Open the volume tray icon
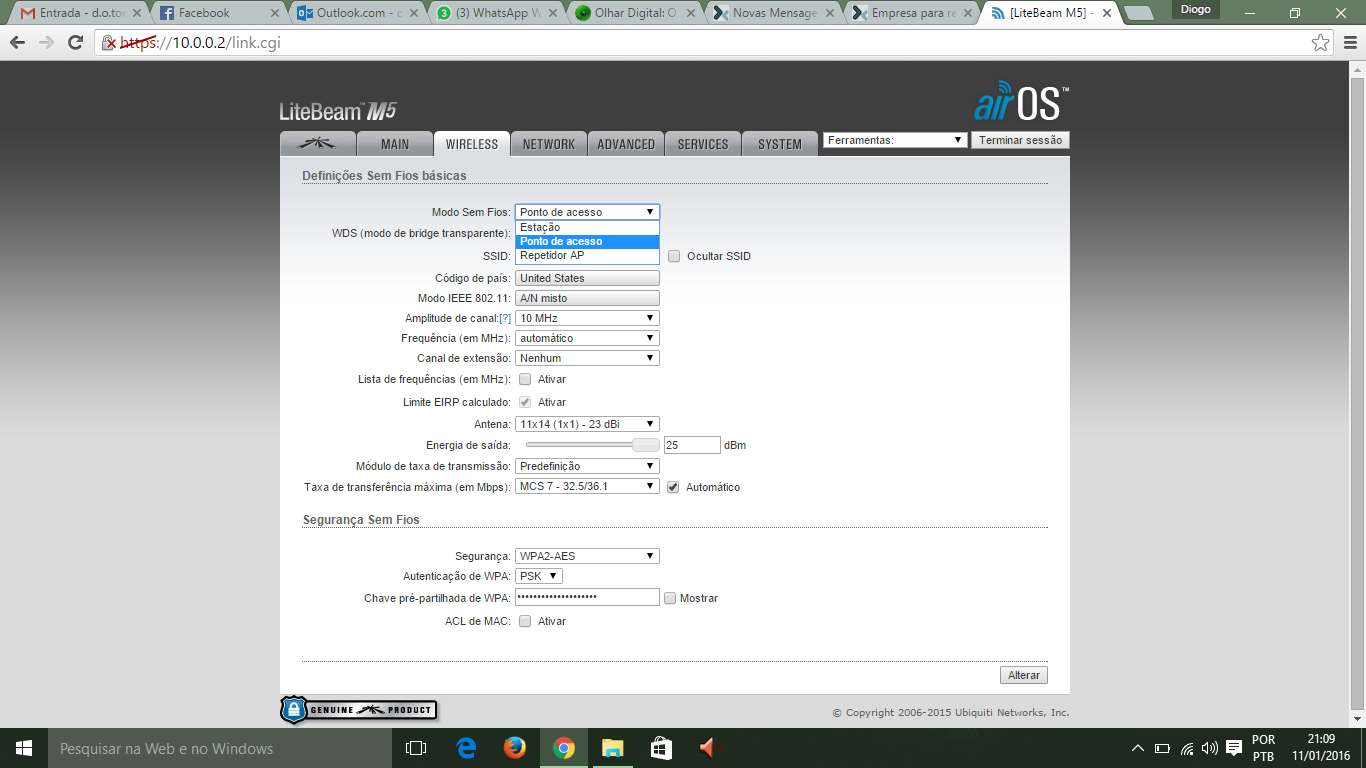The image size is (1366, 768). (1210, 748)
